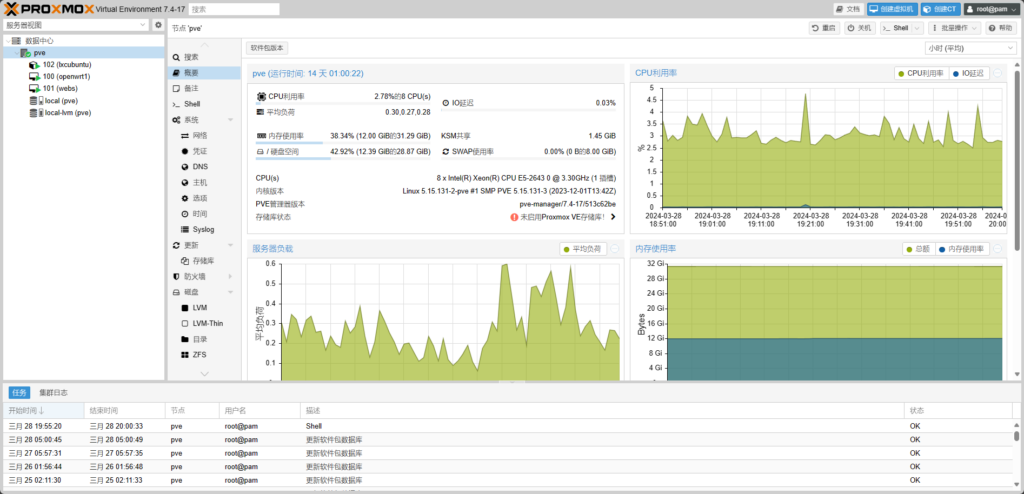Open LVM disks item

pyautogui.click(x=204, y=308)
